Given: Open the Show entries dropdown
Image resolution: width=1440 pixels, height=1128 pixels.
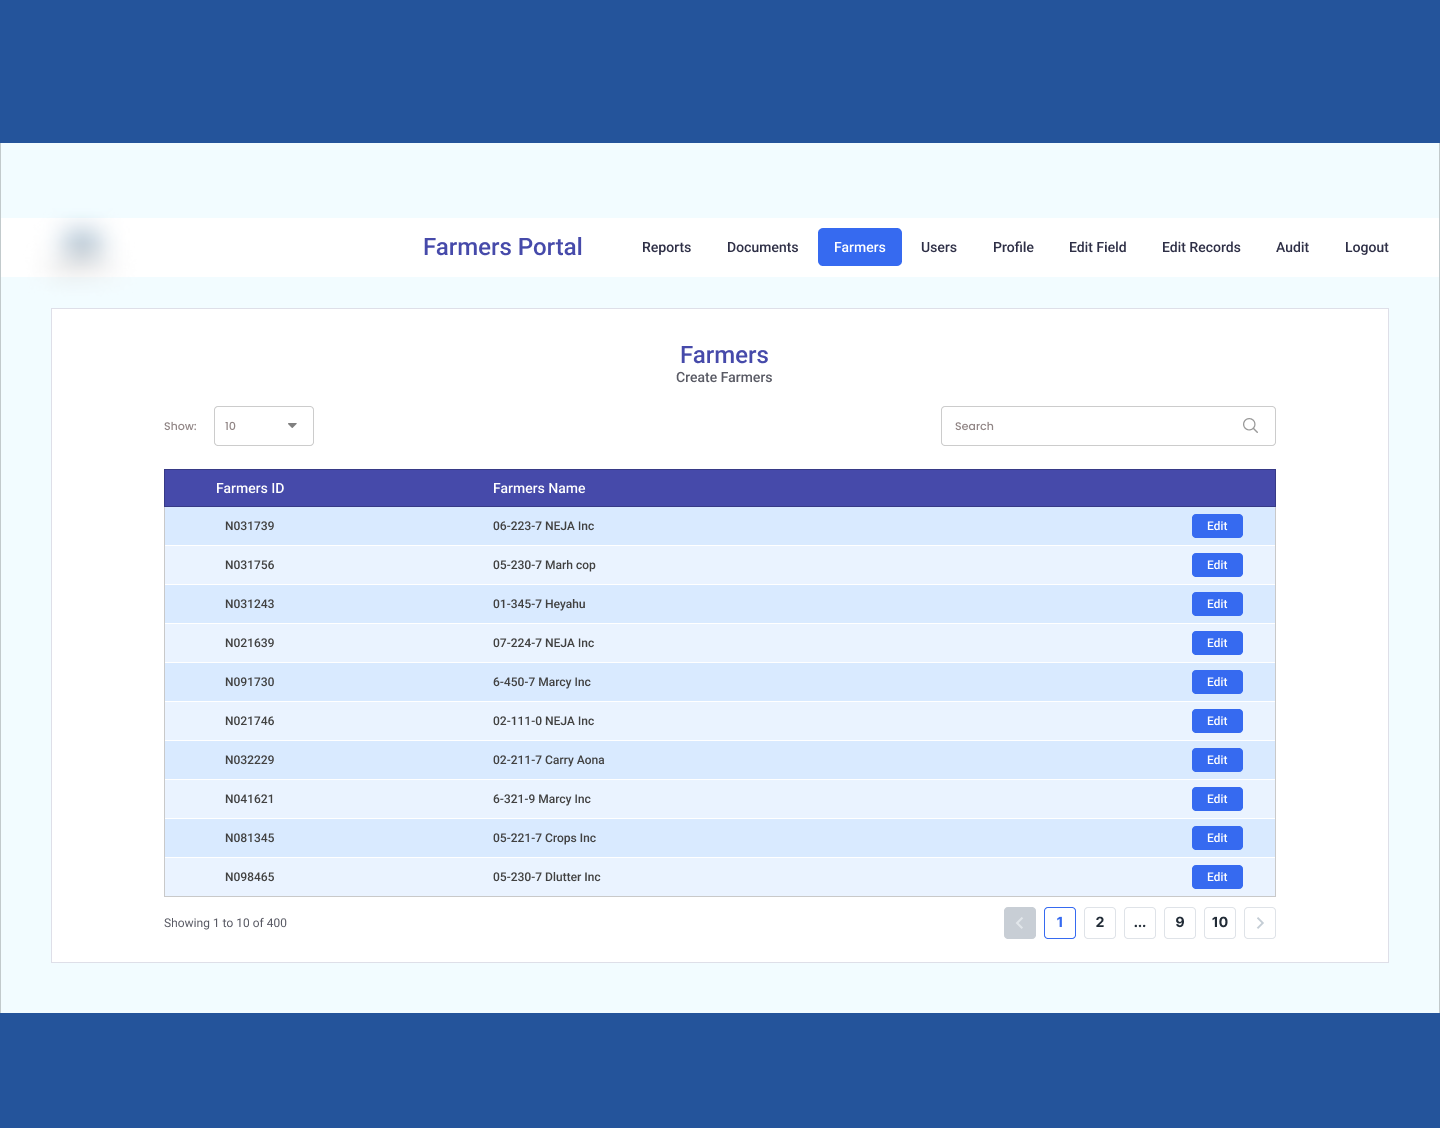Looking at the screenshot, I should [264, 426].
